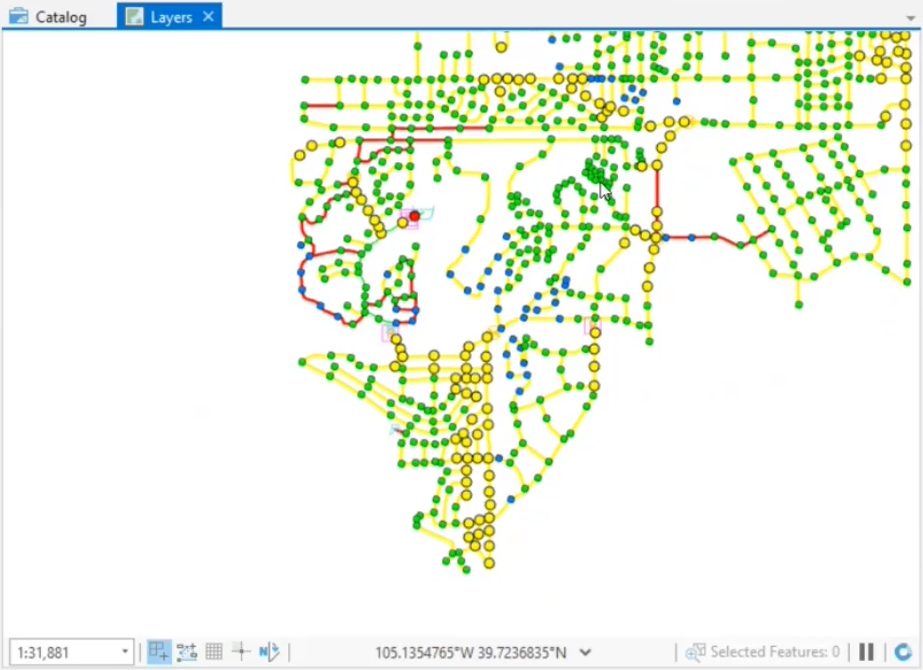The height and width of the screenshot is (670, 923).
Task: Click the correction crosshair icon
Action: [241, 652]
